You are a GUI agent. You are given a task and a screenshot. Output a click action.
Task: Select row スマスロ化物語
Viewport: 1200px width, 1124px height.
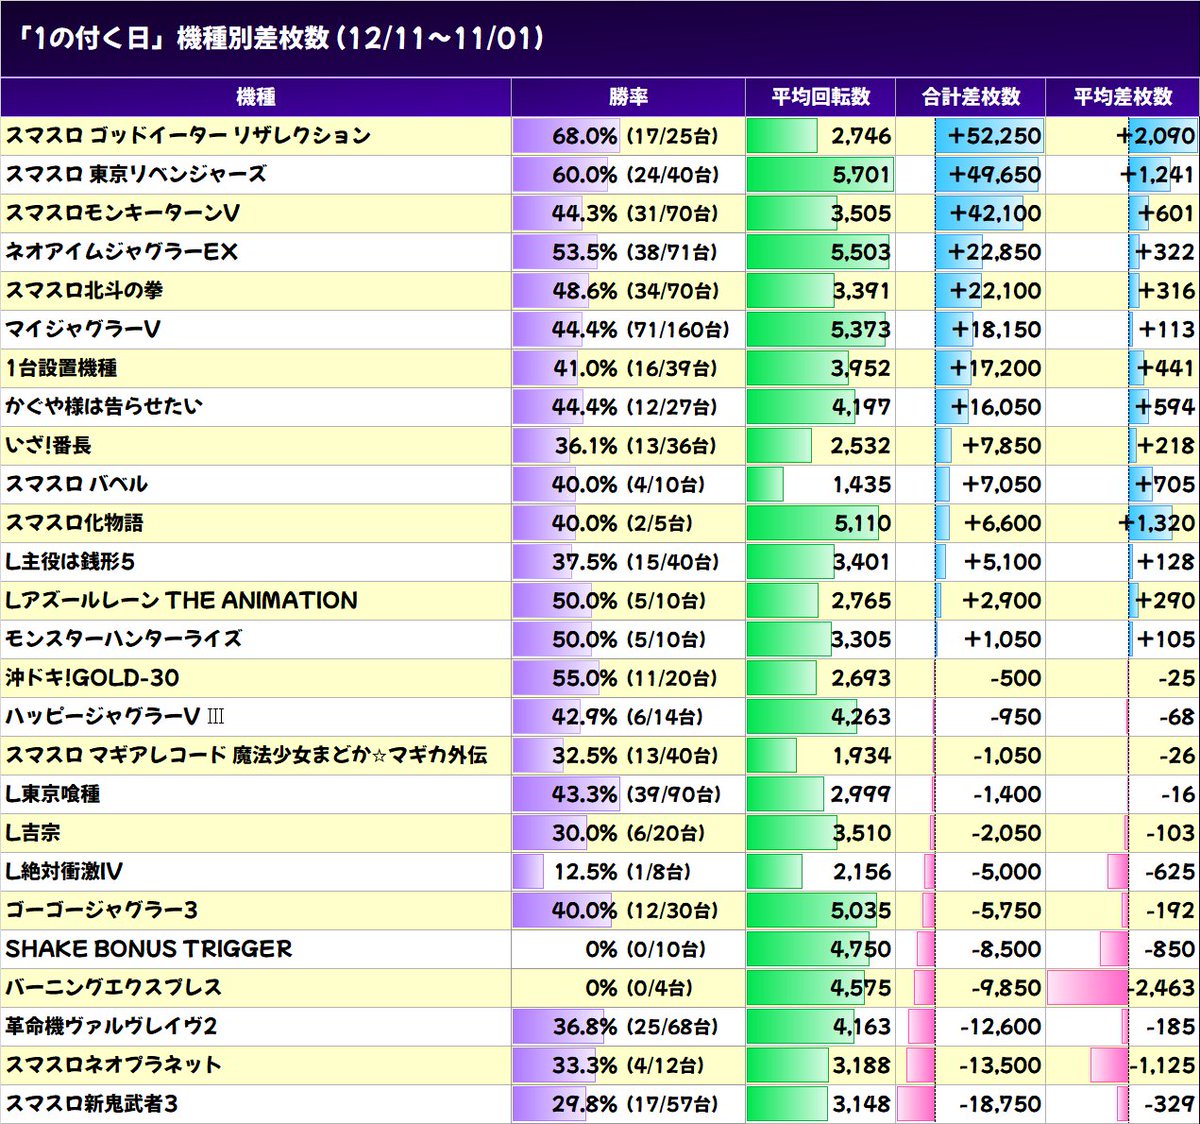point(600,523)
